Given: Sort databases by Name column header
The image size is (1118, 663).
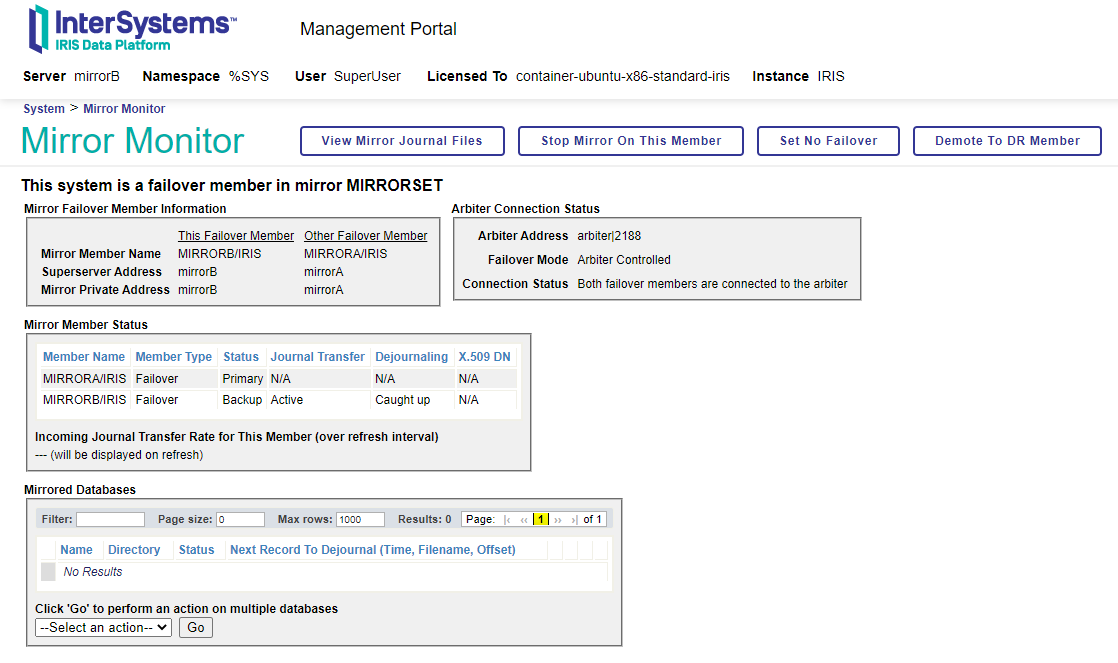Looking at the screenshot, I should 76,550.
